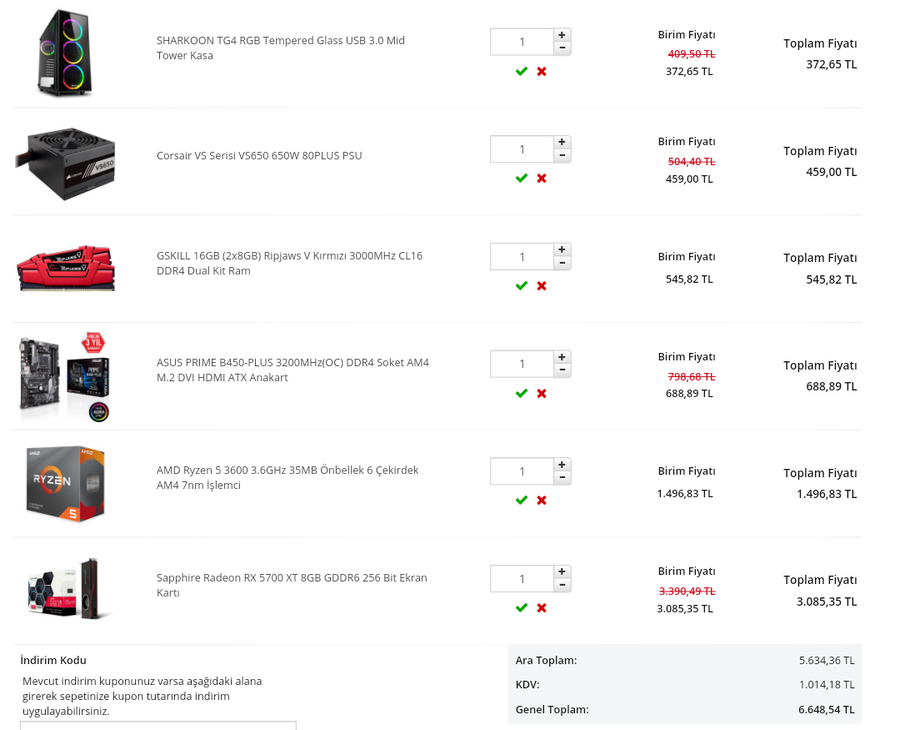Confirm quantity with green check for SHARKOON case

pyautogui.click(x=521, y=71)
